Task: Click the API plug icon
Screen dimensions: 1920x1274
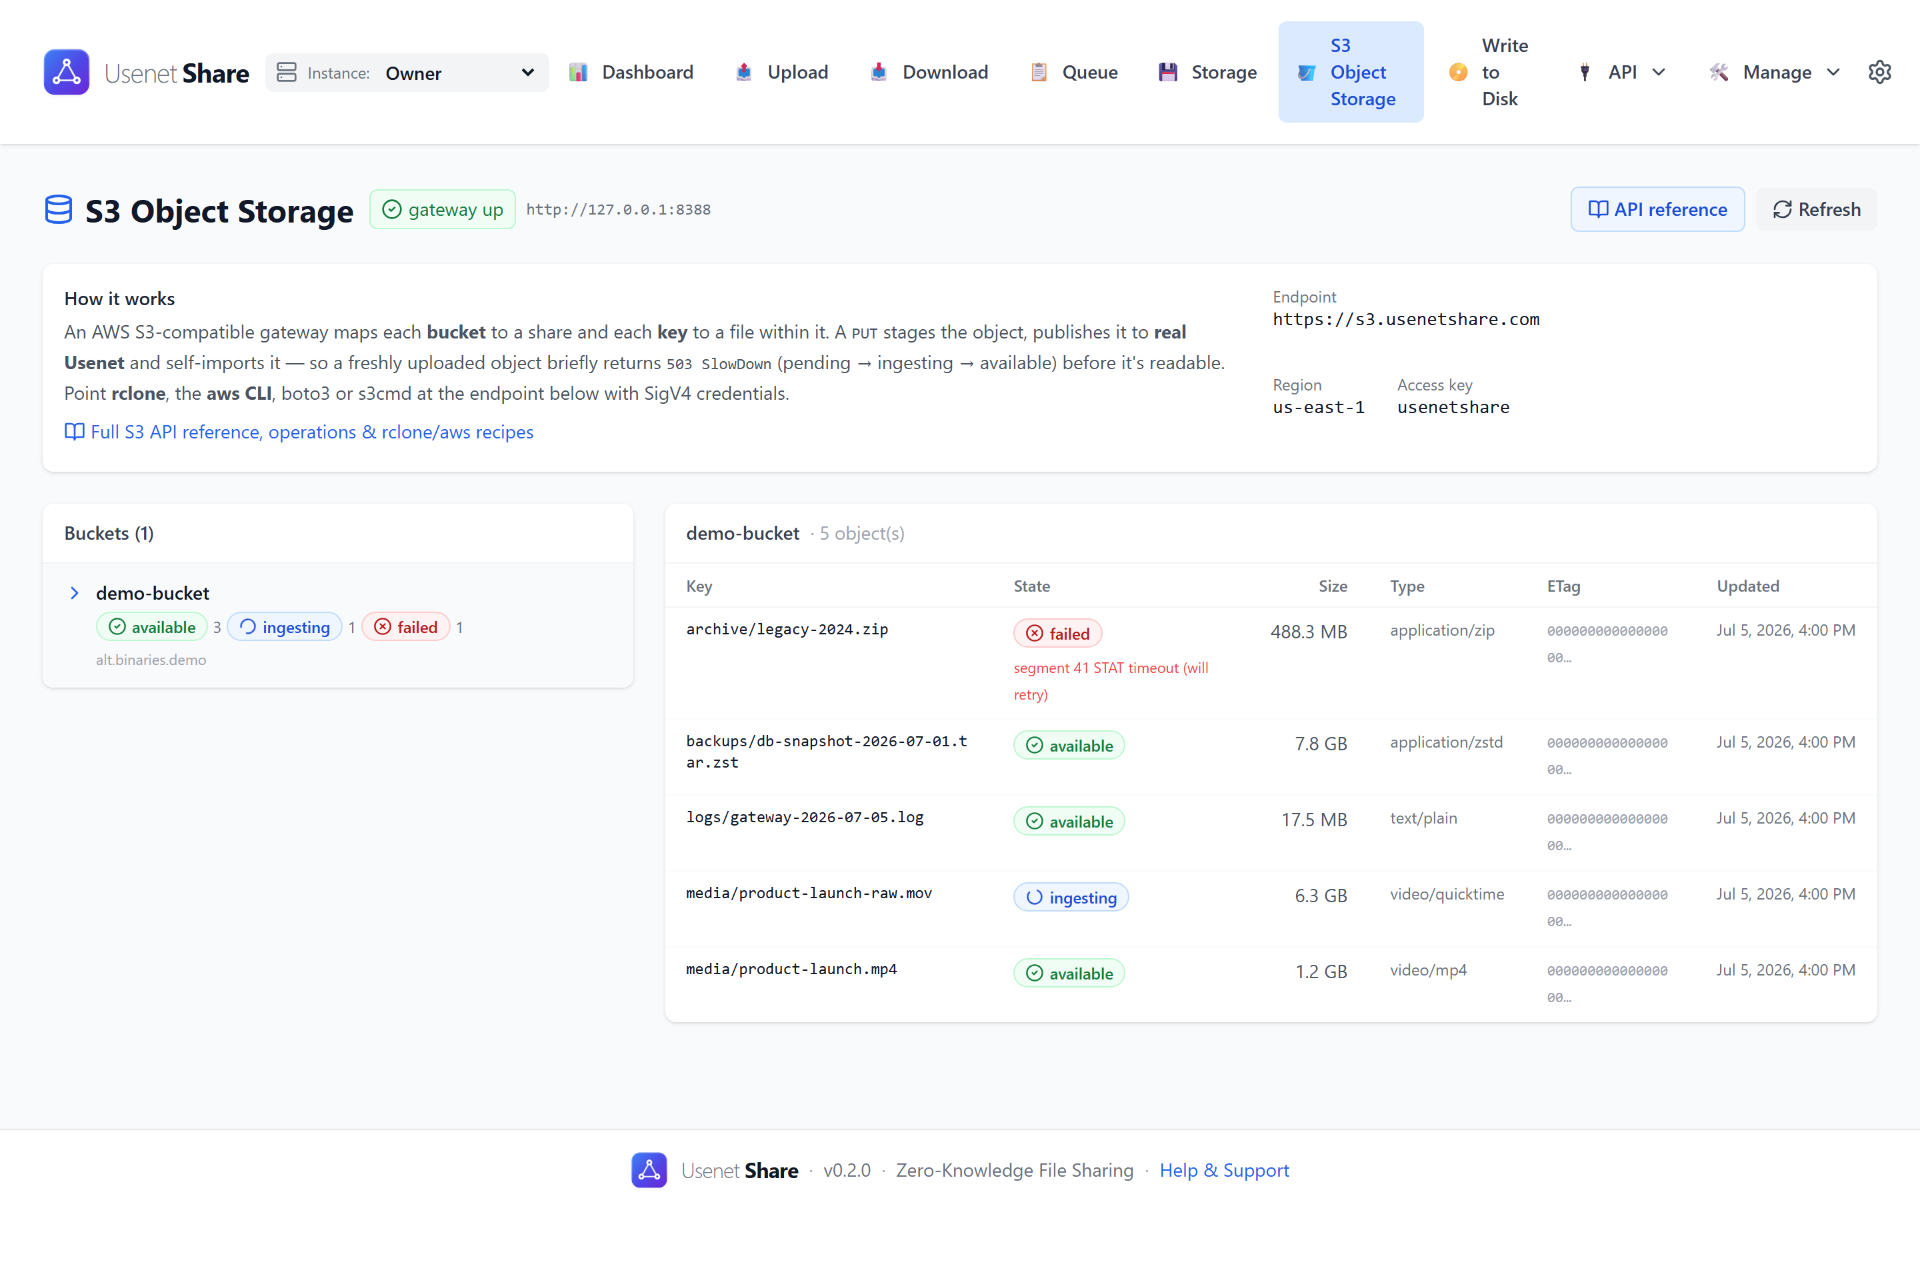Action: click(x=1585, y=72)
